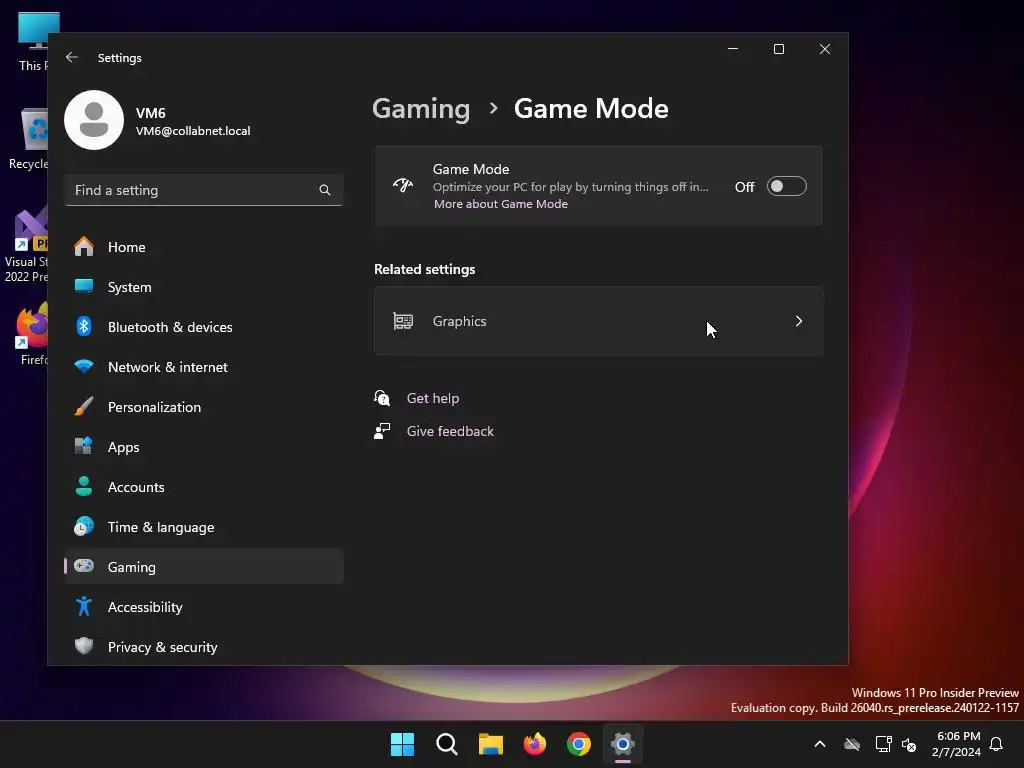Screen dimensions: 1024x768
Task: Focus the Find a setting search box
Action: tap(204, 190)
